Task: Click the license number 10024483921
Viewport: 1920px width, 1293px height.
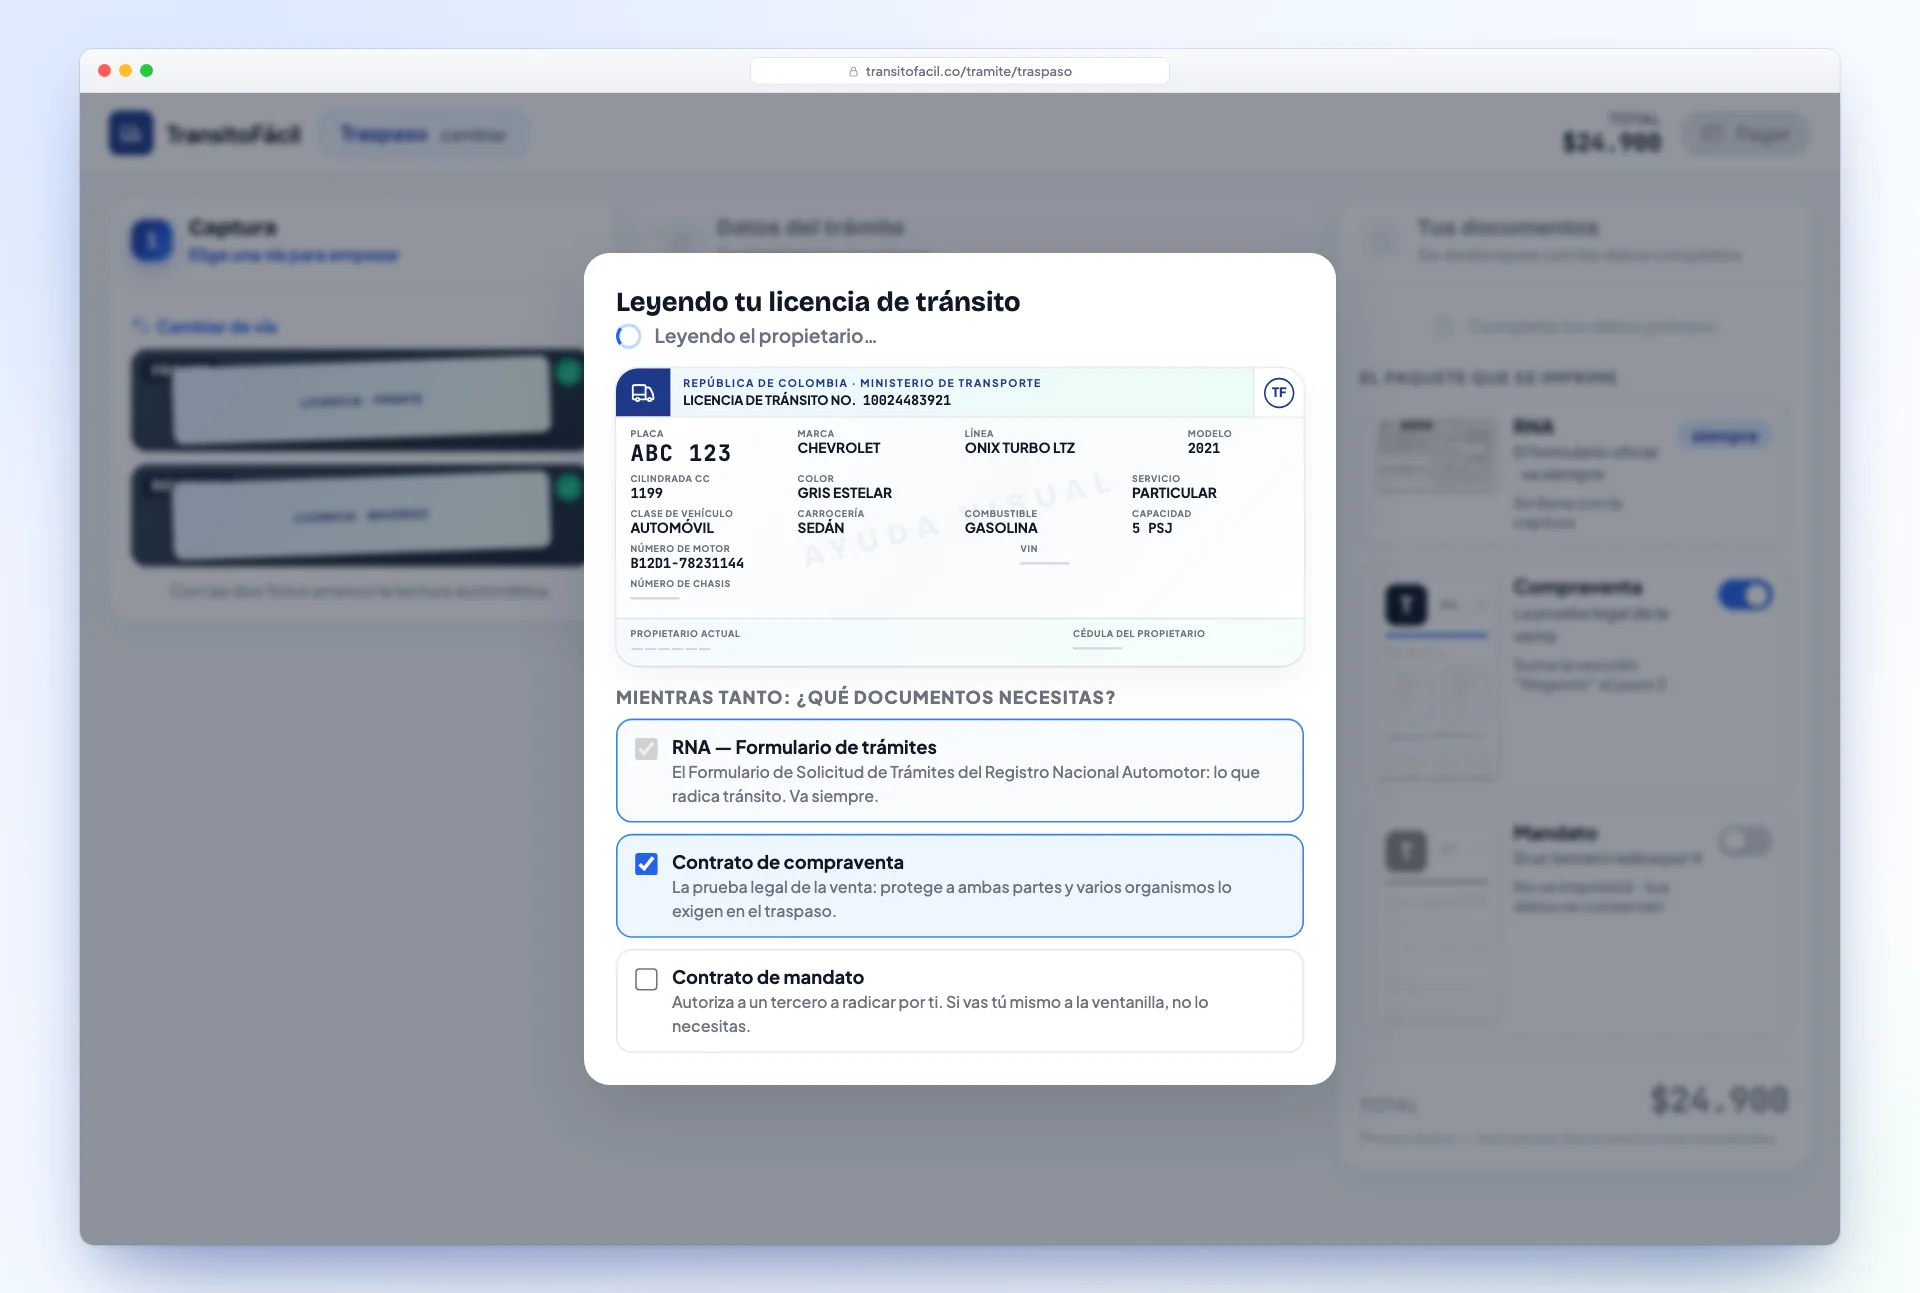Action: click(x=907, y=401)
